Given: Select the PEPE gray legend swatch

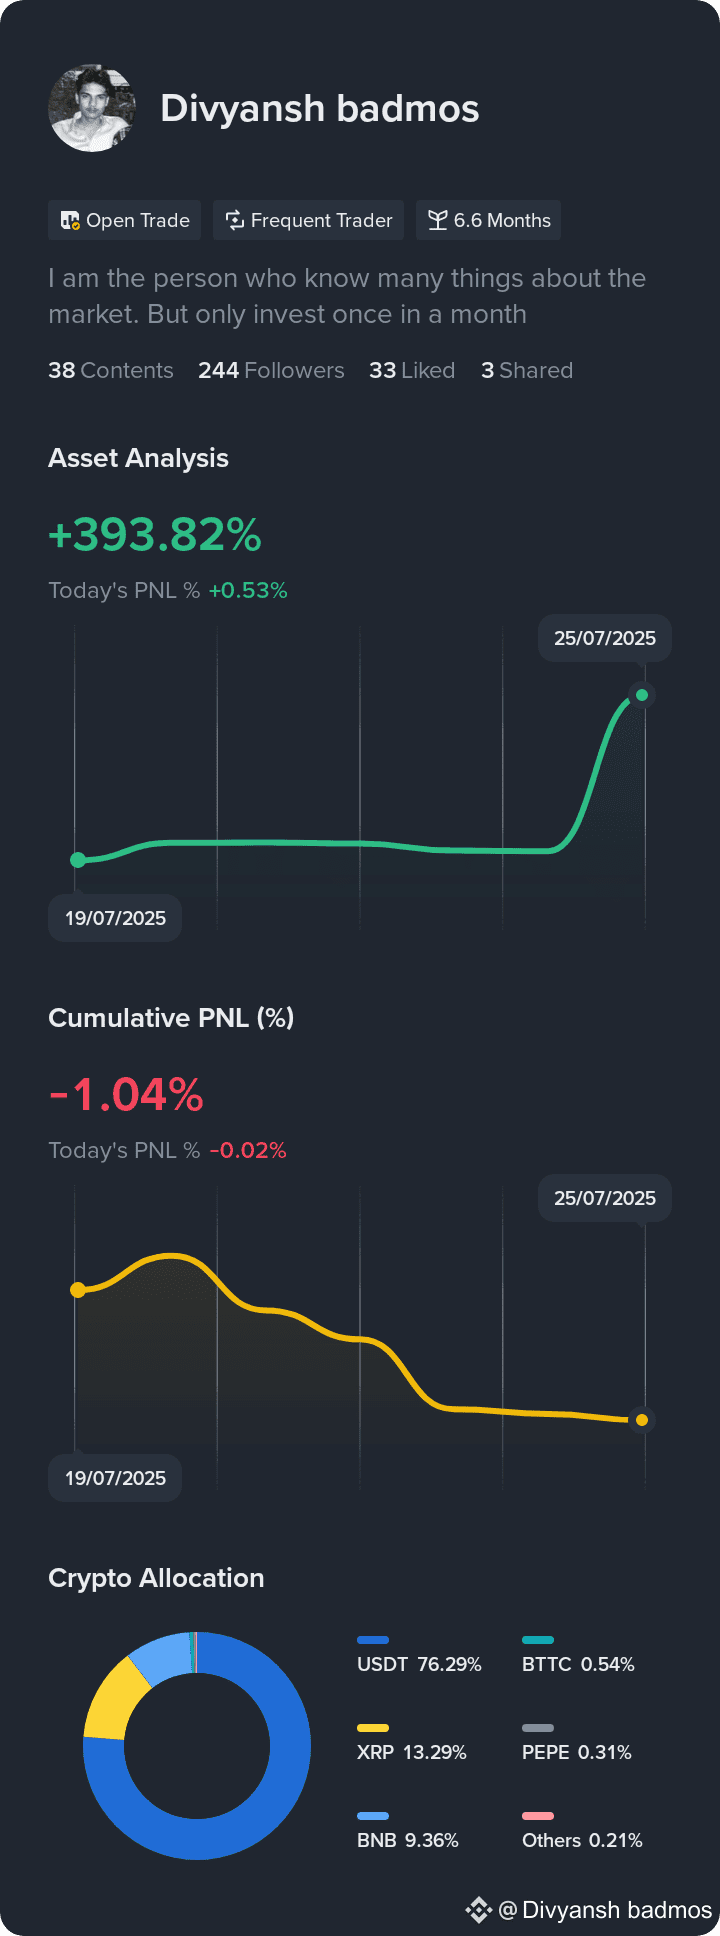Looking at the screenshot, I should pyautogui.click(x=538, y=1728).
